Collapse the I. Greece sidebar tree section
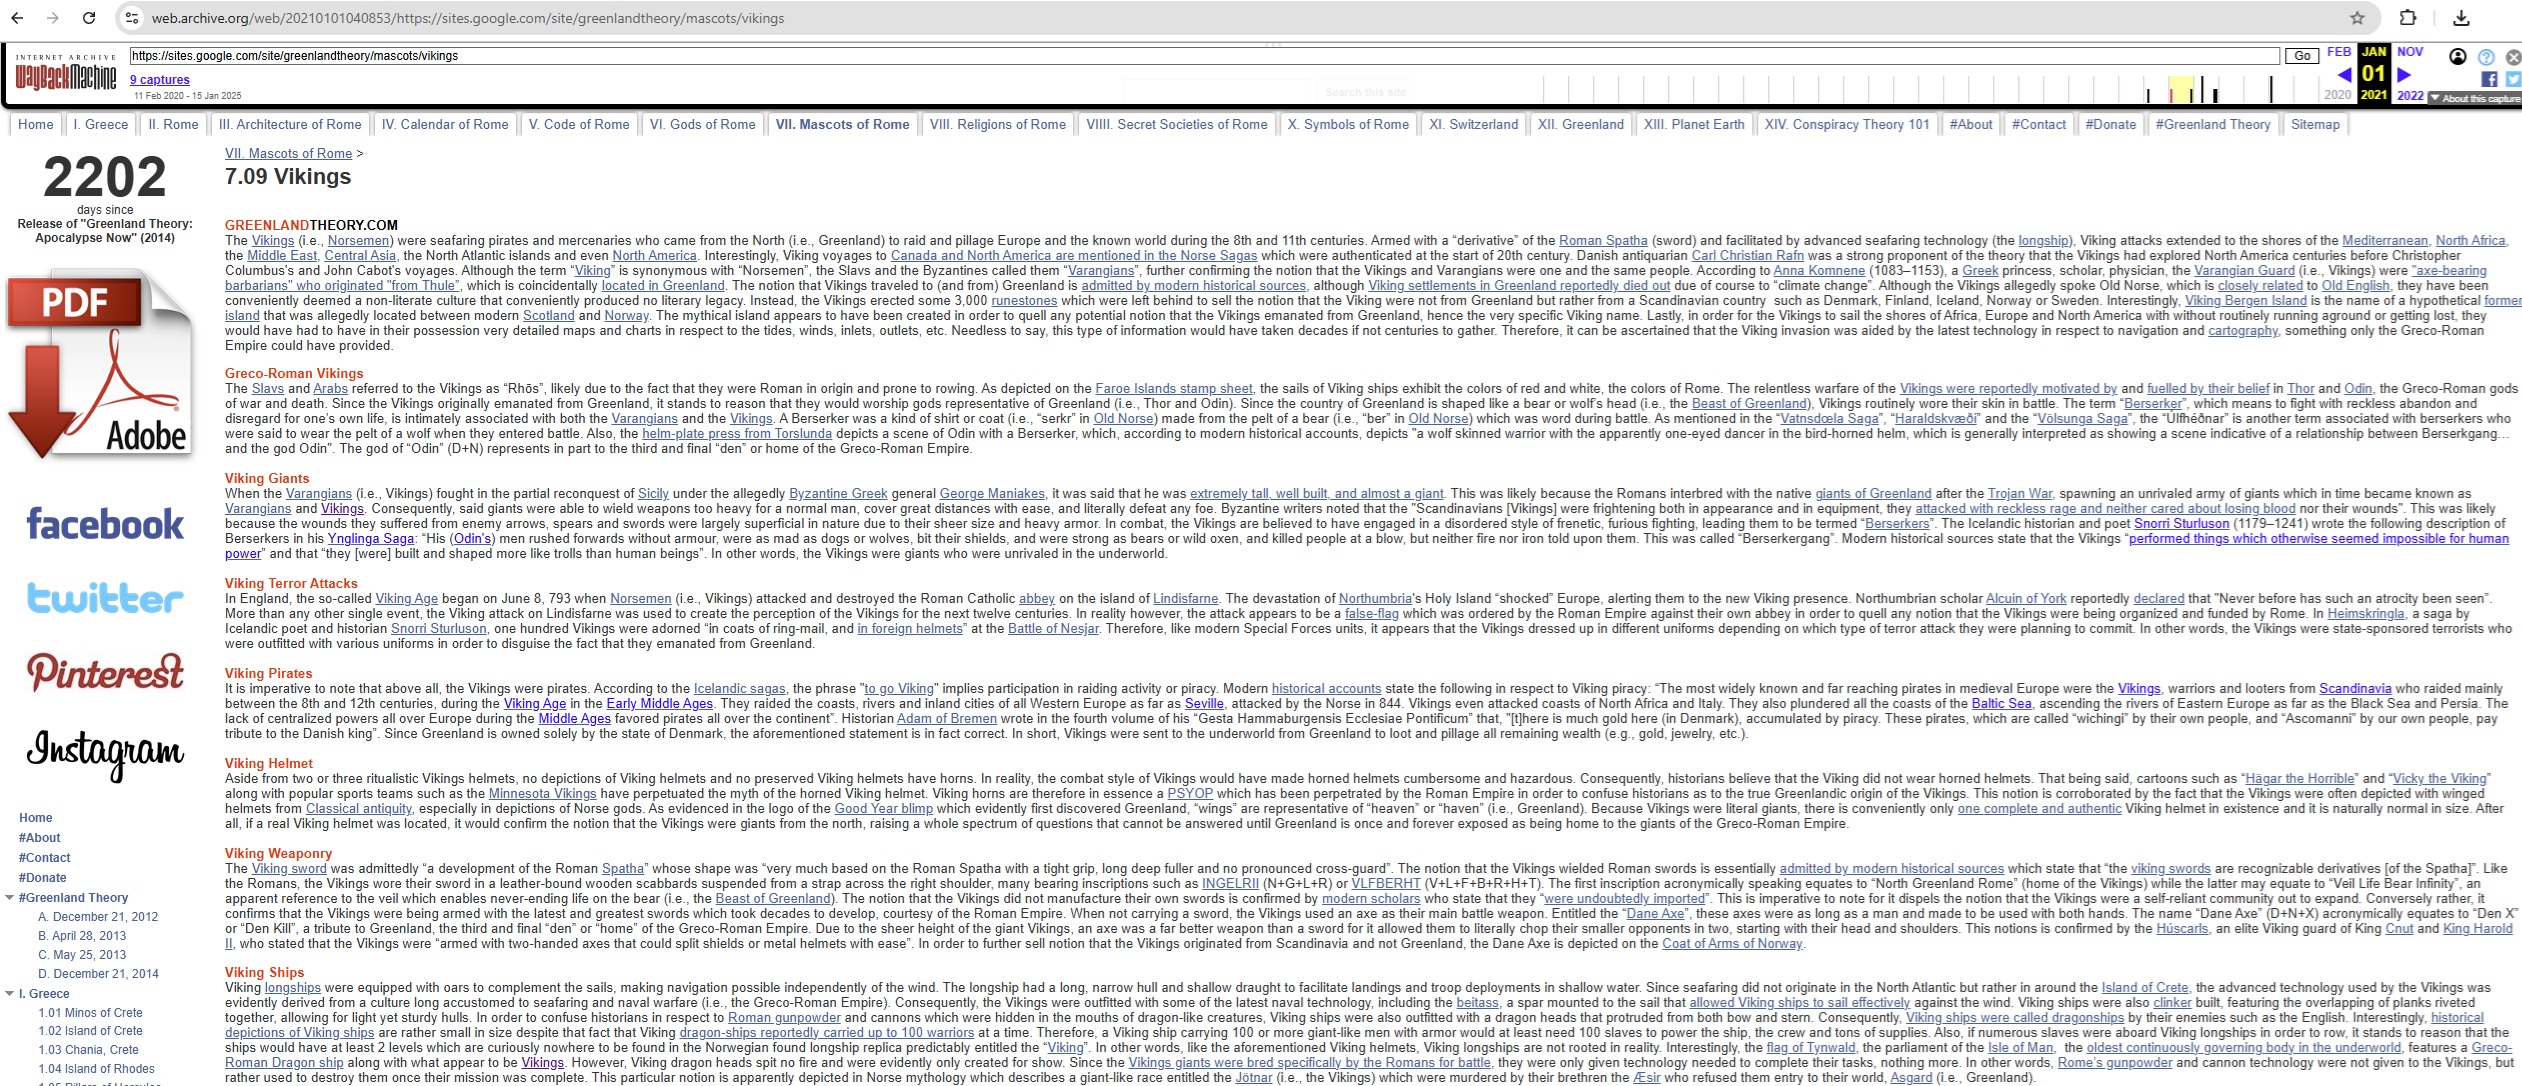2522x1086 pixels. (9, 994)
